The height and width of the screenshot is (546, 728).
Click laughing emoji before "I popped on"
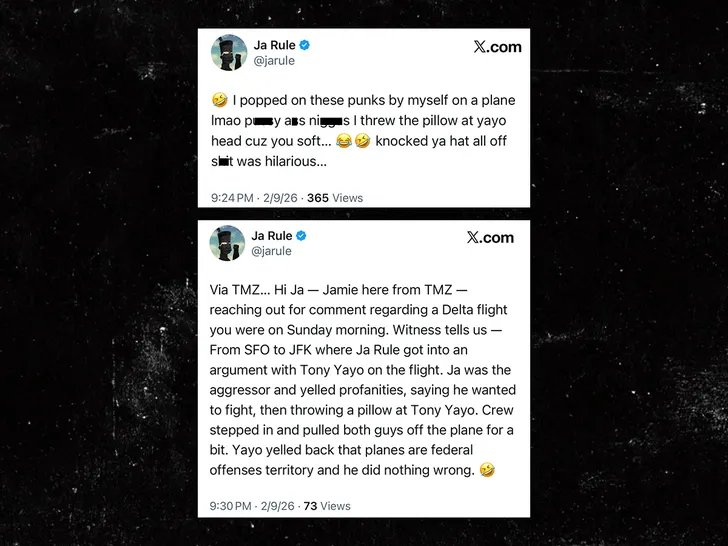tap(219, 100)
